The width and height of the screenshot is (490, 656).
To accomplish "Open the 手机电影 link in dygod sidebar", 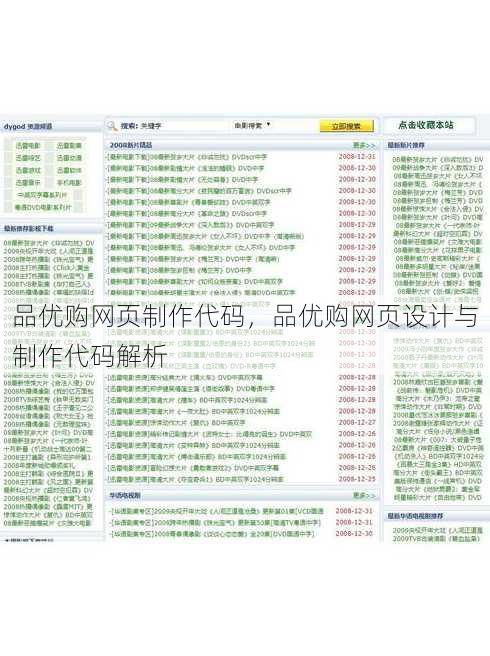I will click(69, 182).
